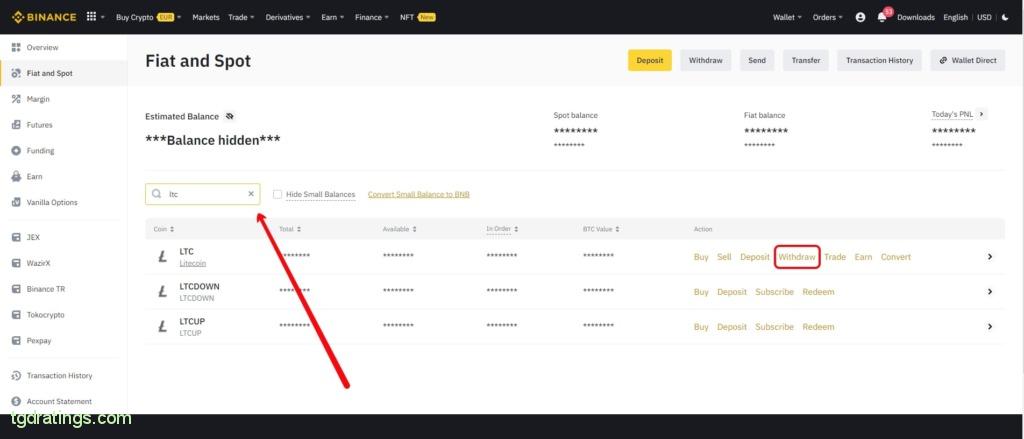
Task: Expand the LTC row chevron
Action: click(x=990, y=257)
